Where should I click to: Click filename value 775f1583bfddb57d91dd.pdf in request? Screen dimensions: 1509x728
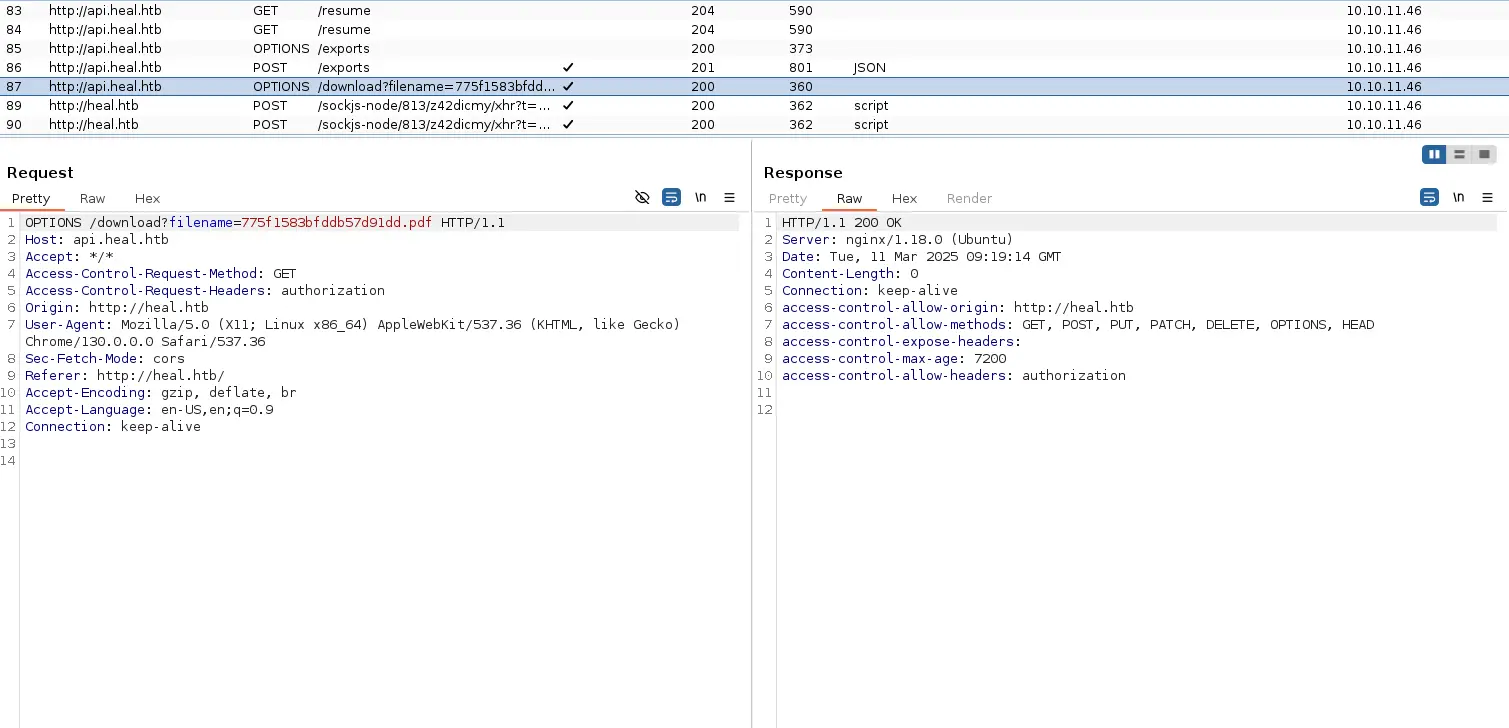click(x=336, y=223)
